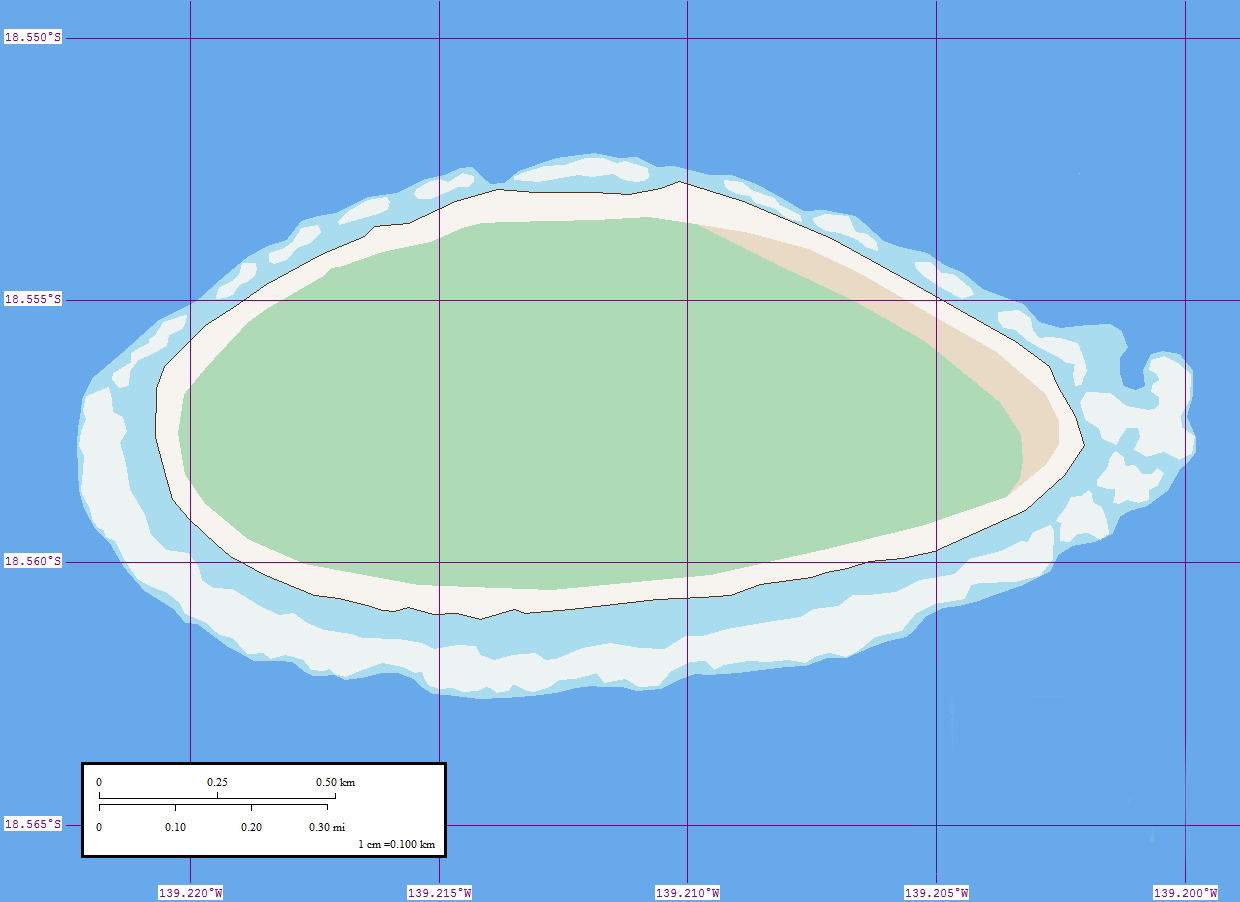
Task: Click the 139.220°W longitude label
Action: click(x=190, y=893)
